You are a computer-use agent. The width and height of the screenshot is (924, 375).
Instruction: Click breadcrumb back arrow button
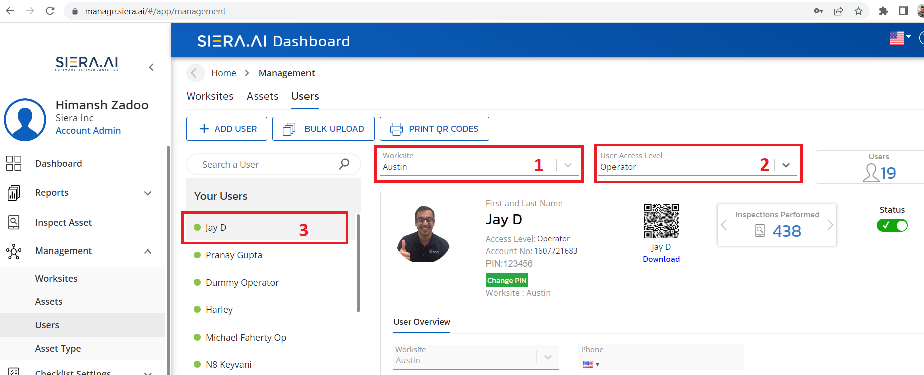196,73
